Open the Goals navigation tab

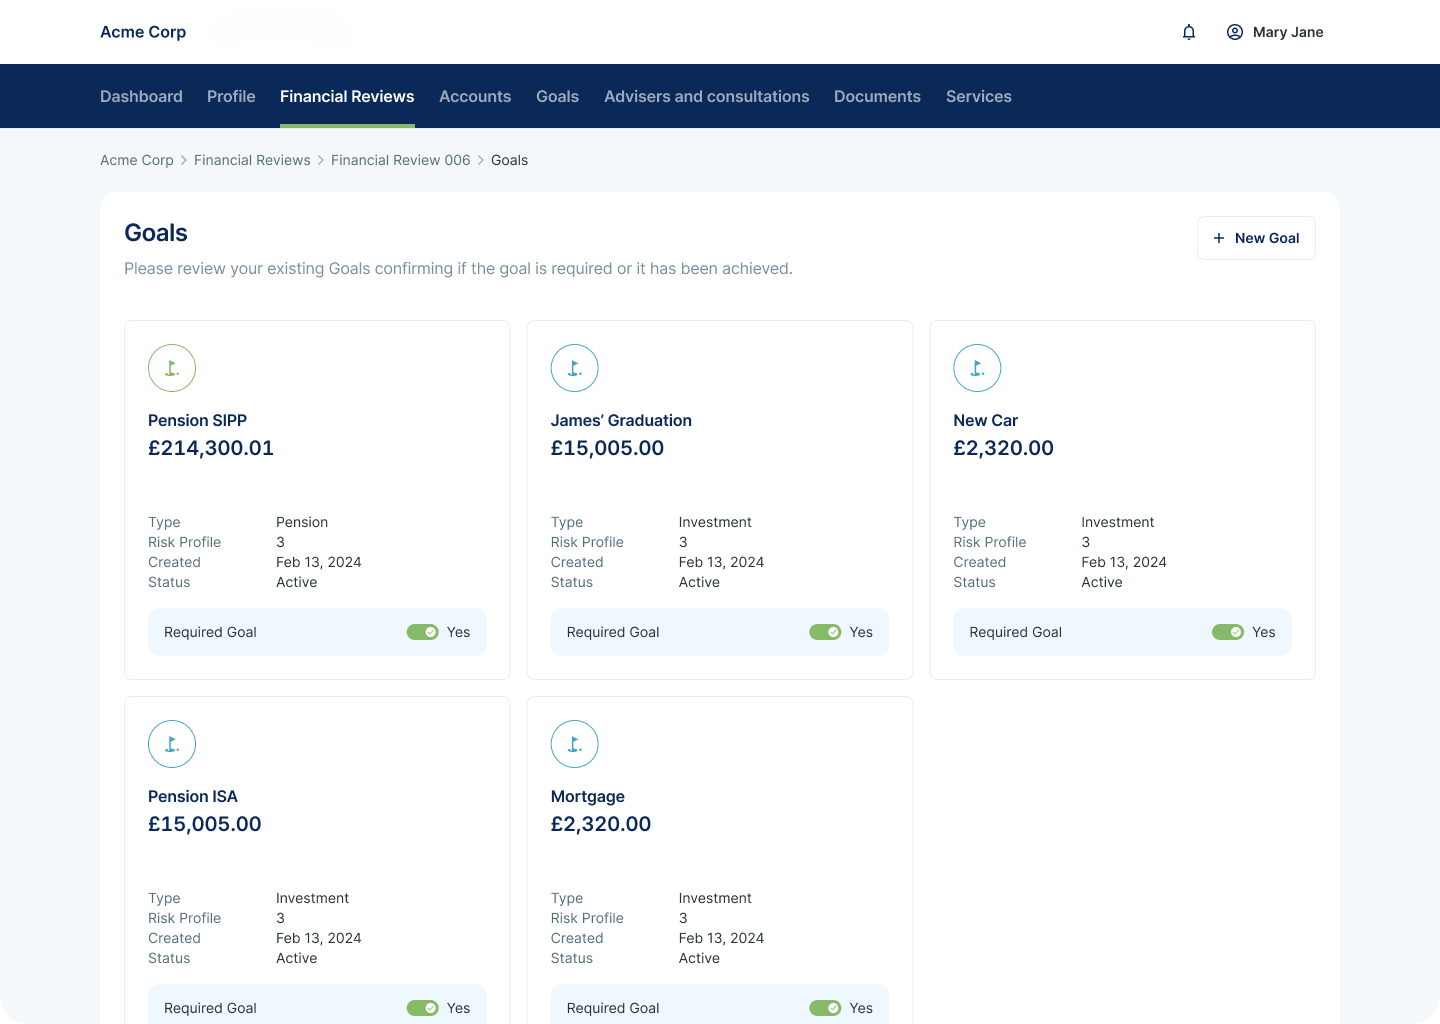(557, 96)
